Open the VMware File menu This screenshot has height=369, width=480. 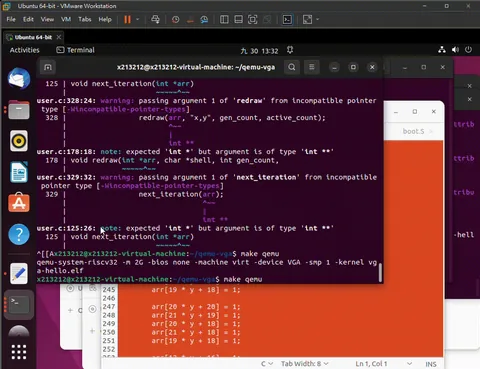tap(11, 19)
